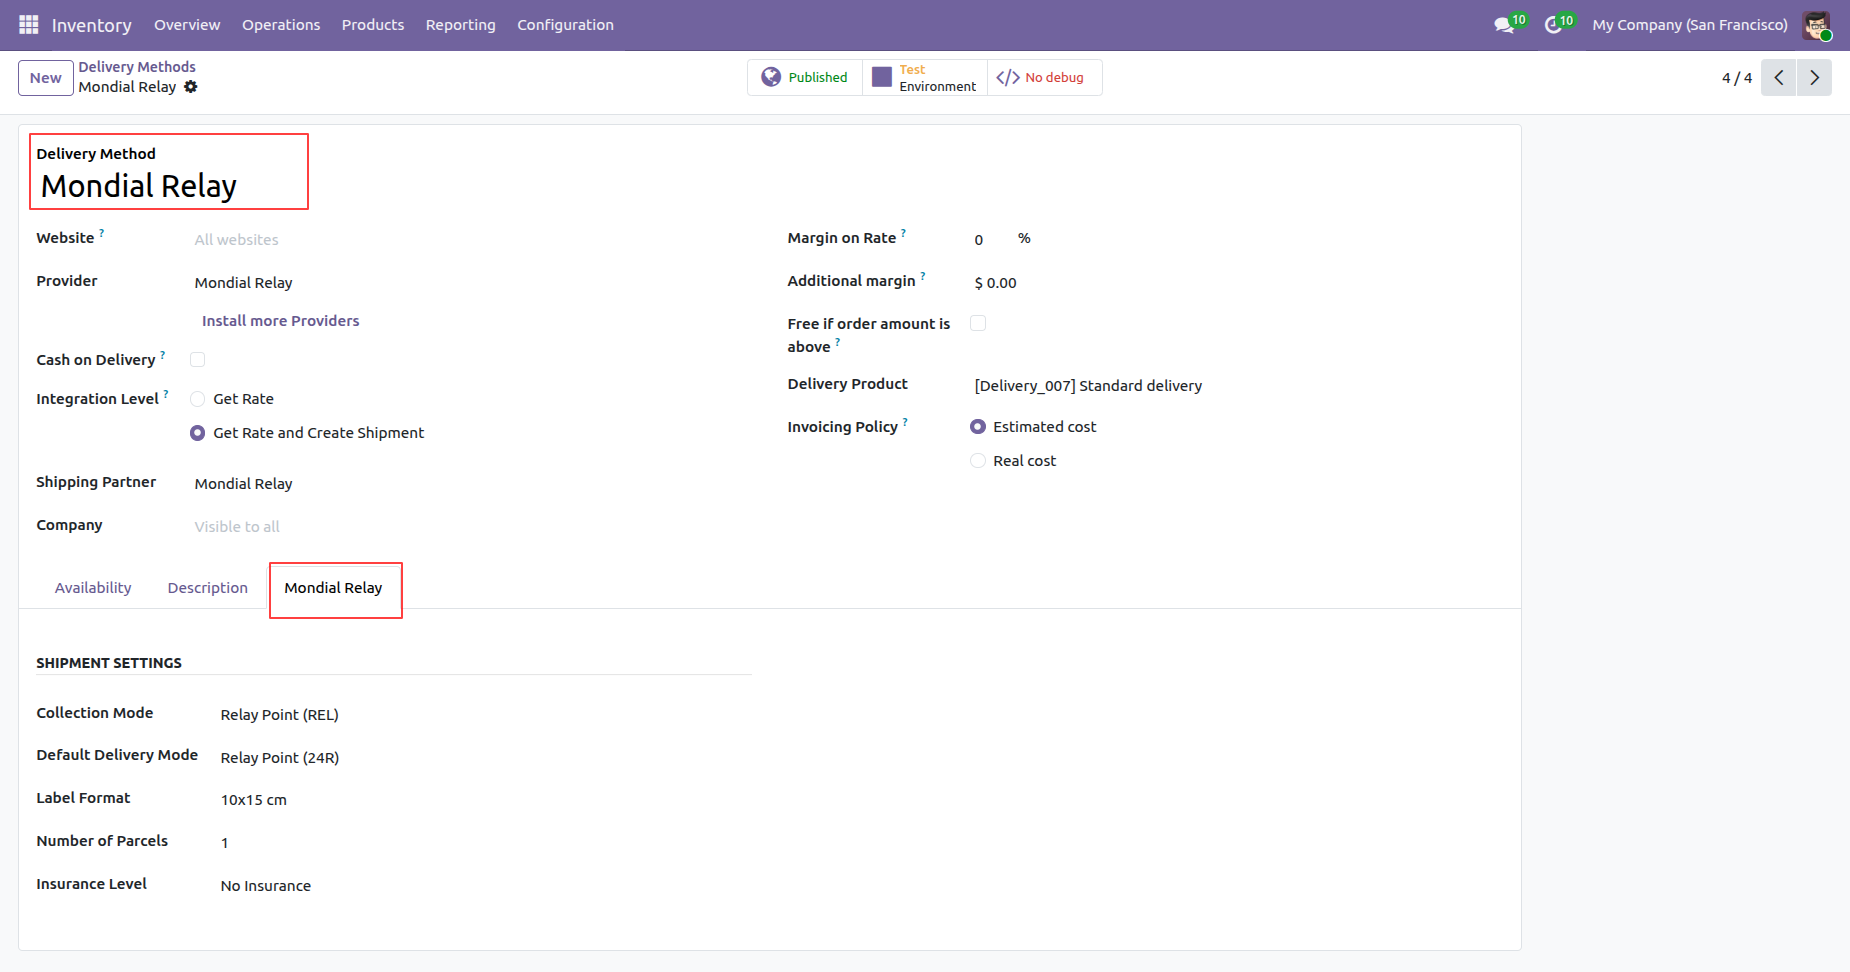
Task: Toggle the Published status button
Action: click(x=805, y=77)
